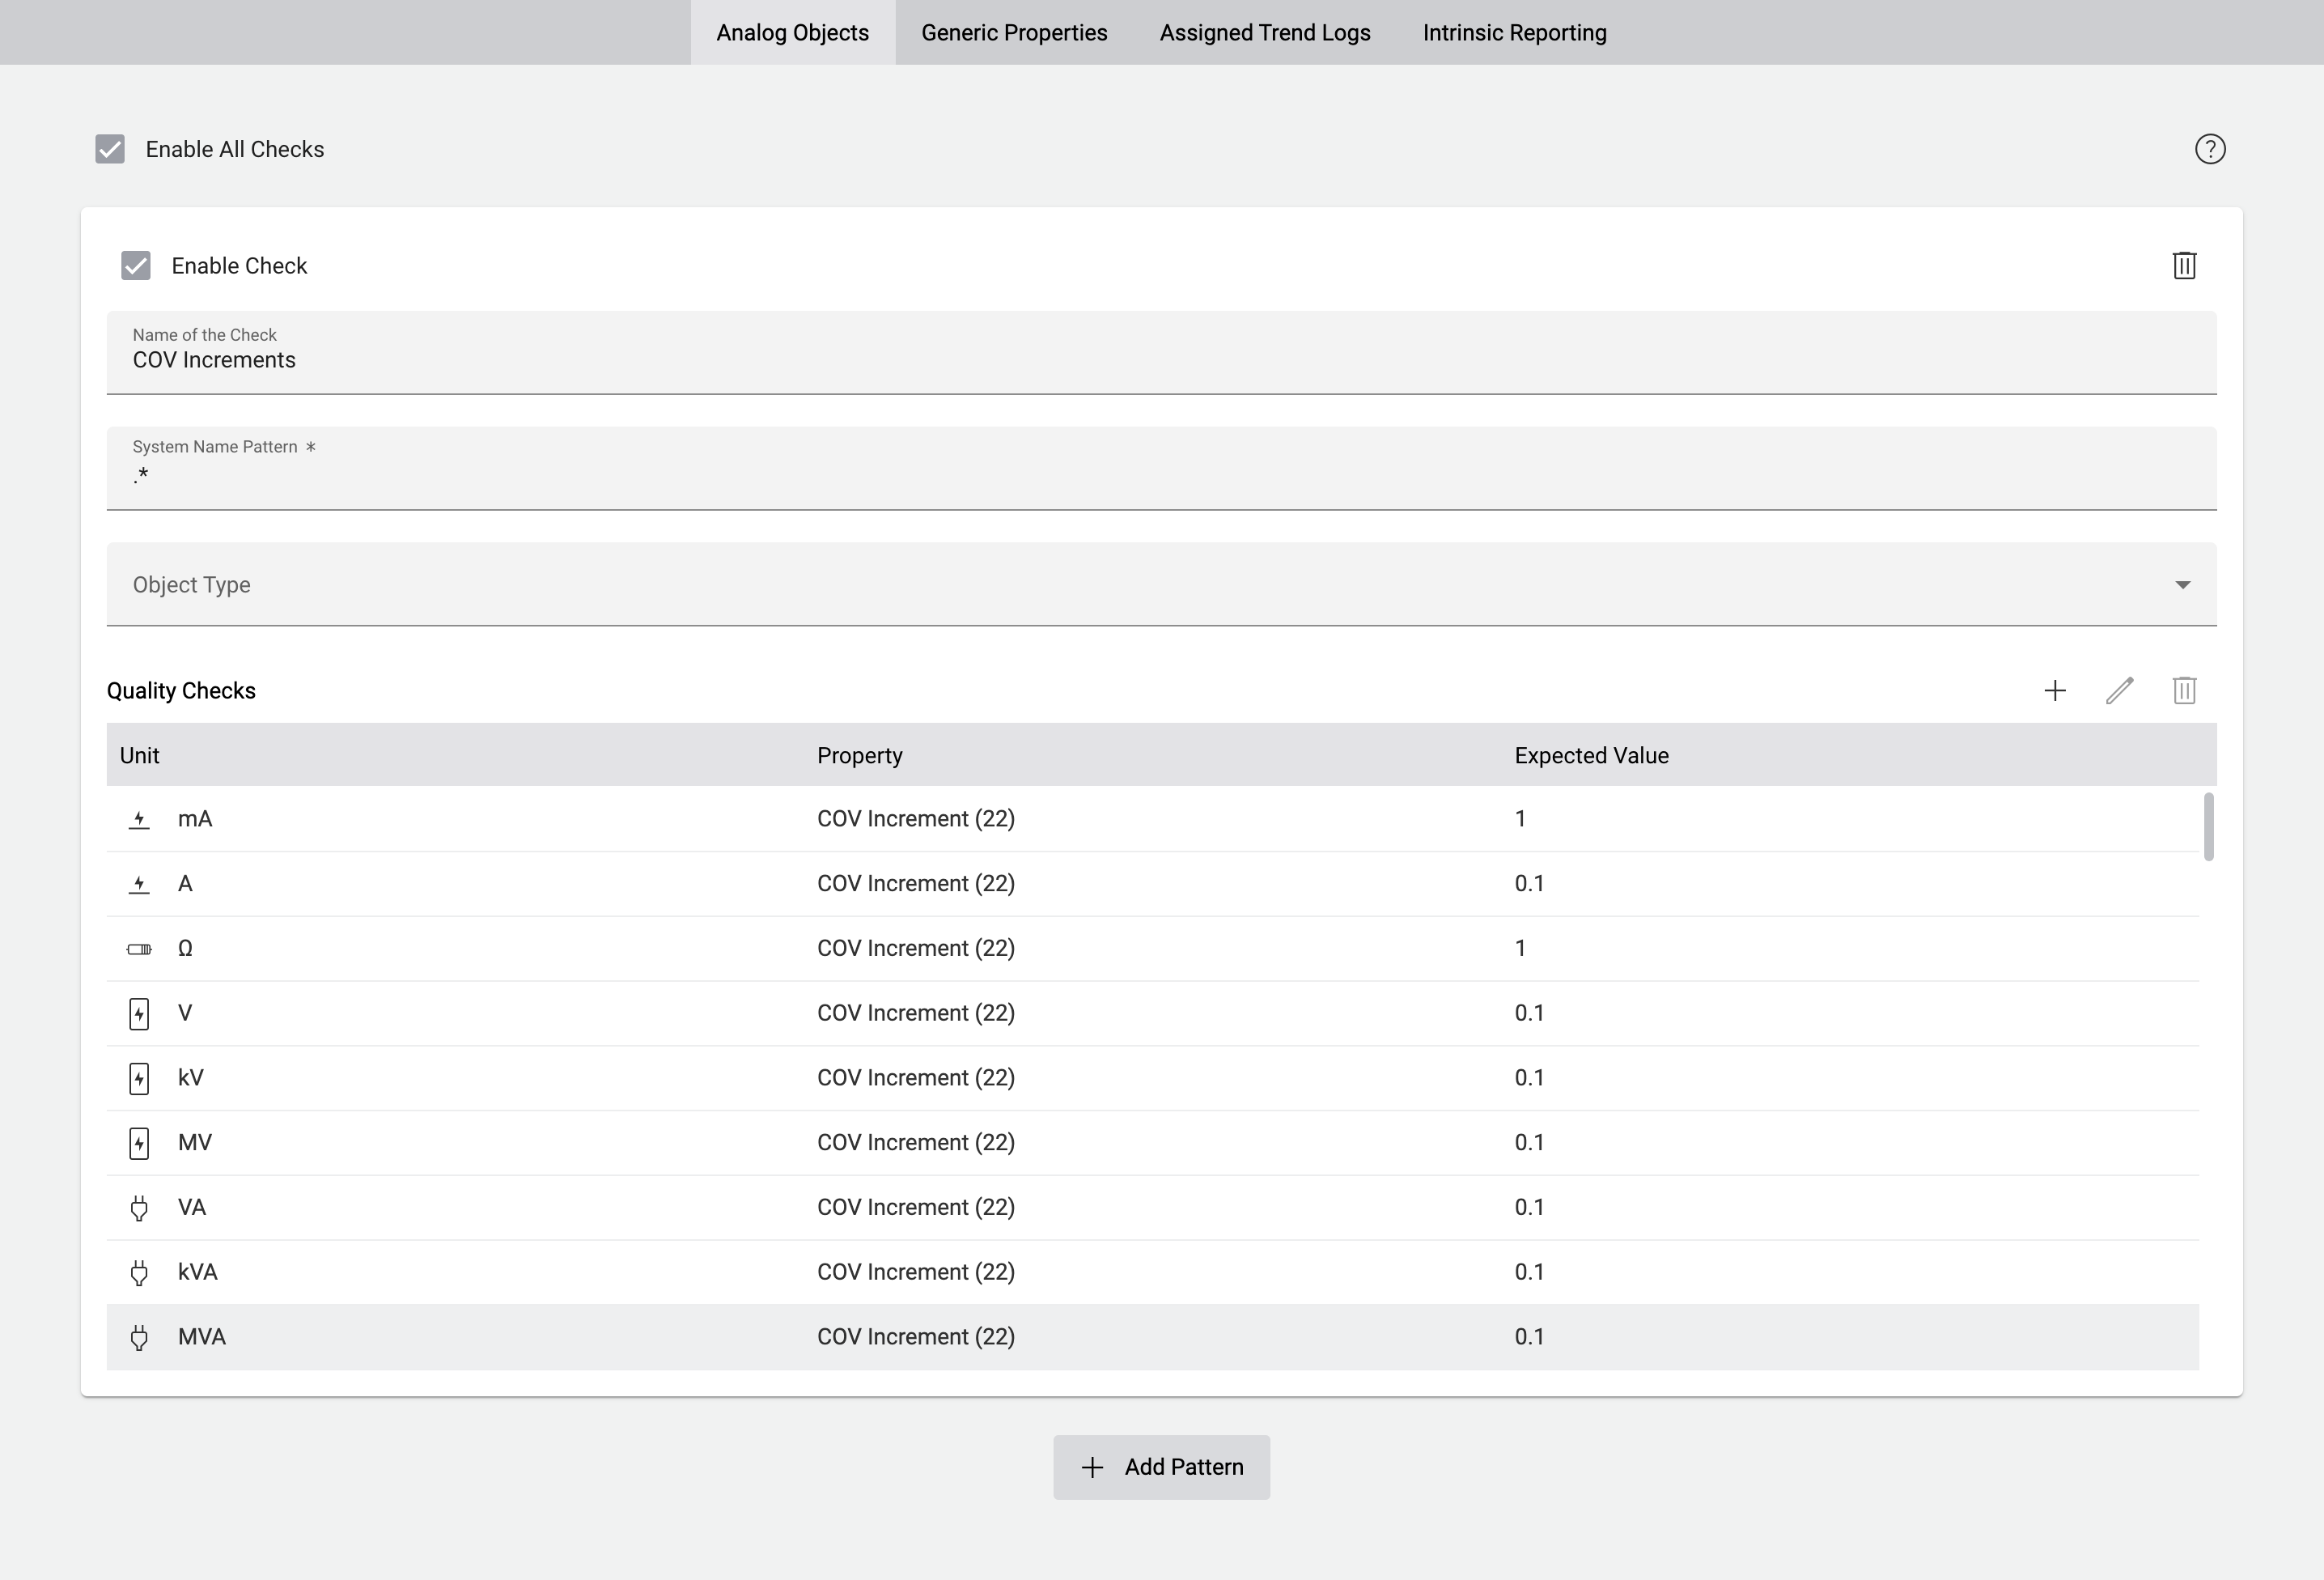Click the plug icon beside VA row
Screen dimensions: 2324x1580
[x=139, y=1208]
